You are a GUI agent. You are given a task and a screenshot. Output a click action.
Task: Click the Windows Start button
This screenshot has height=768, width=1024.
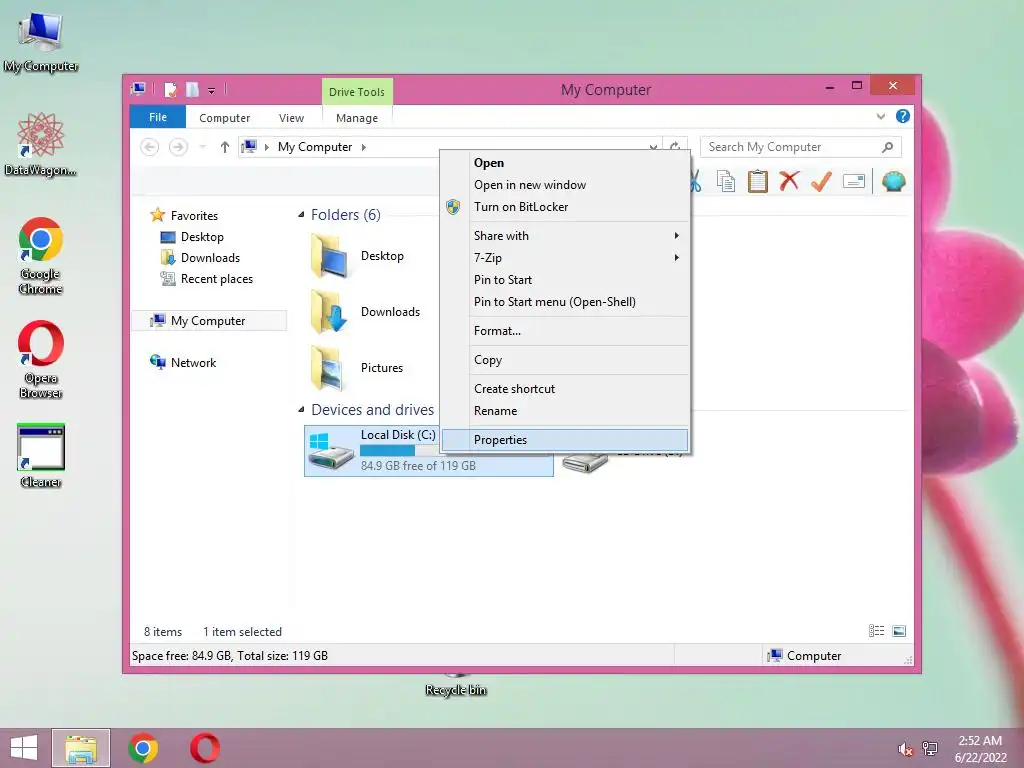click(24, 748)
